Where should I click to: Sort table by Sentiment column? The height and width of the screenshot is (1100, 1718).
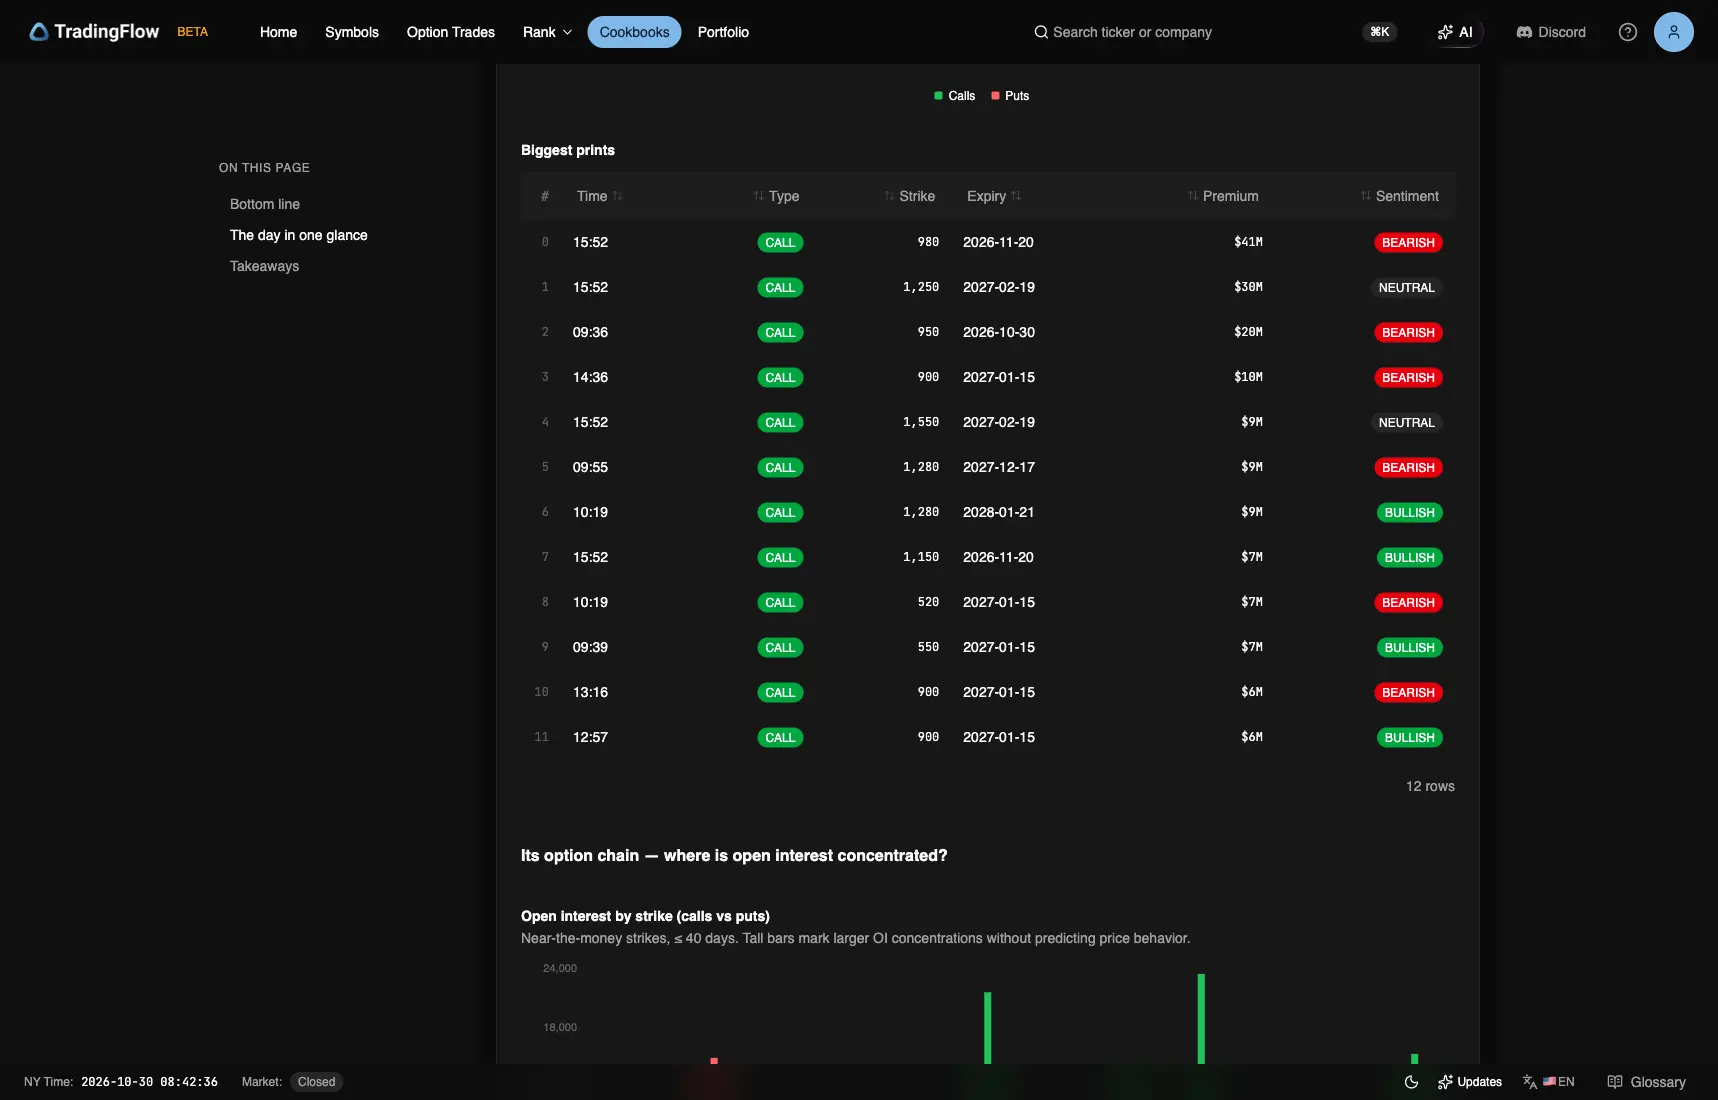pos(1399,196)
